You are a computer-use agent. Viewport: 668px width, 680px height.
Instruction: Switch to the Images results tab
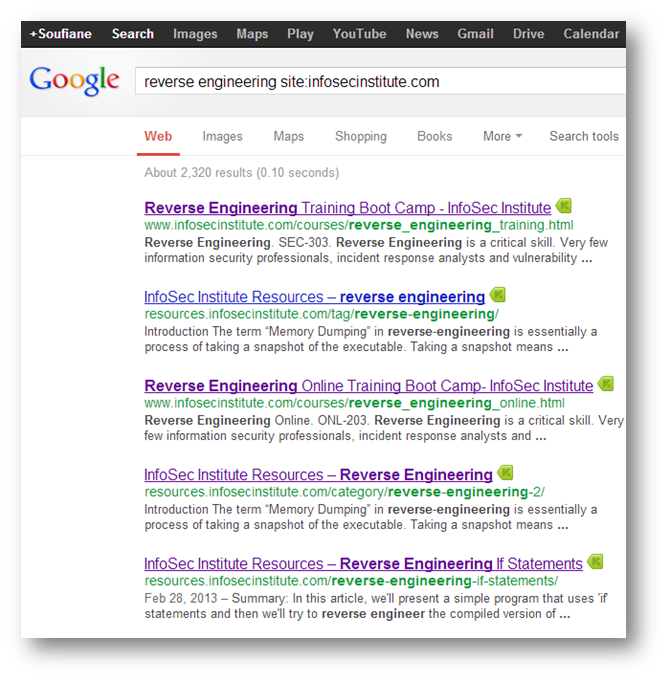pos(222,136)
